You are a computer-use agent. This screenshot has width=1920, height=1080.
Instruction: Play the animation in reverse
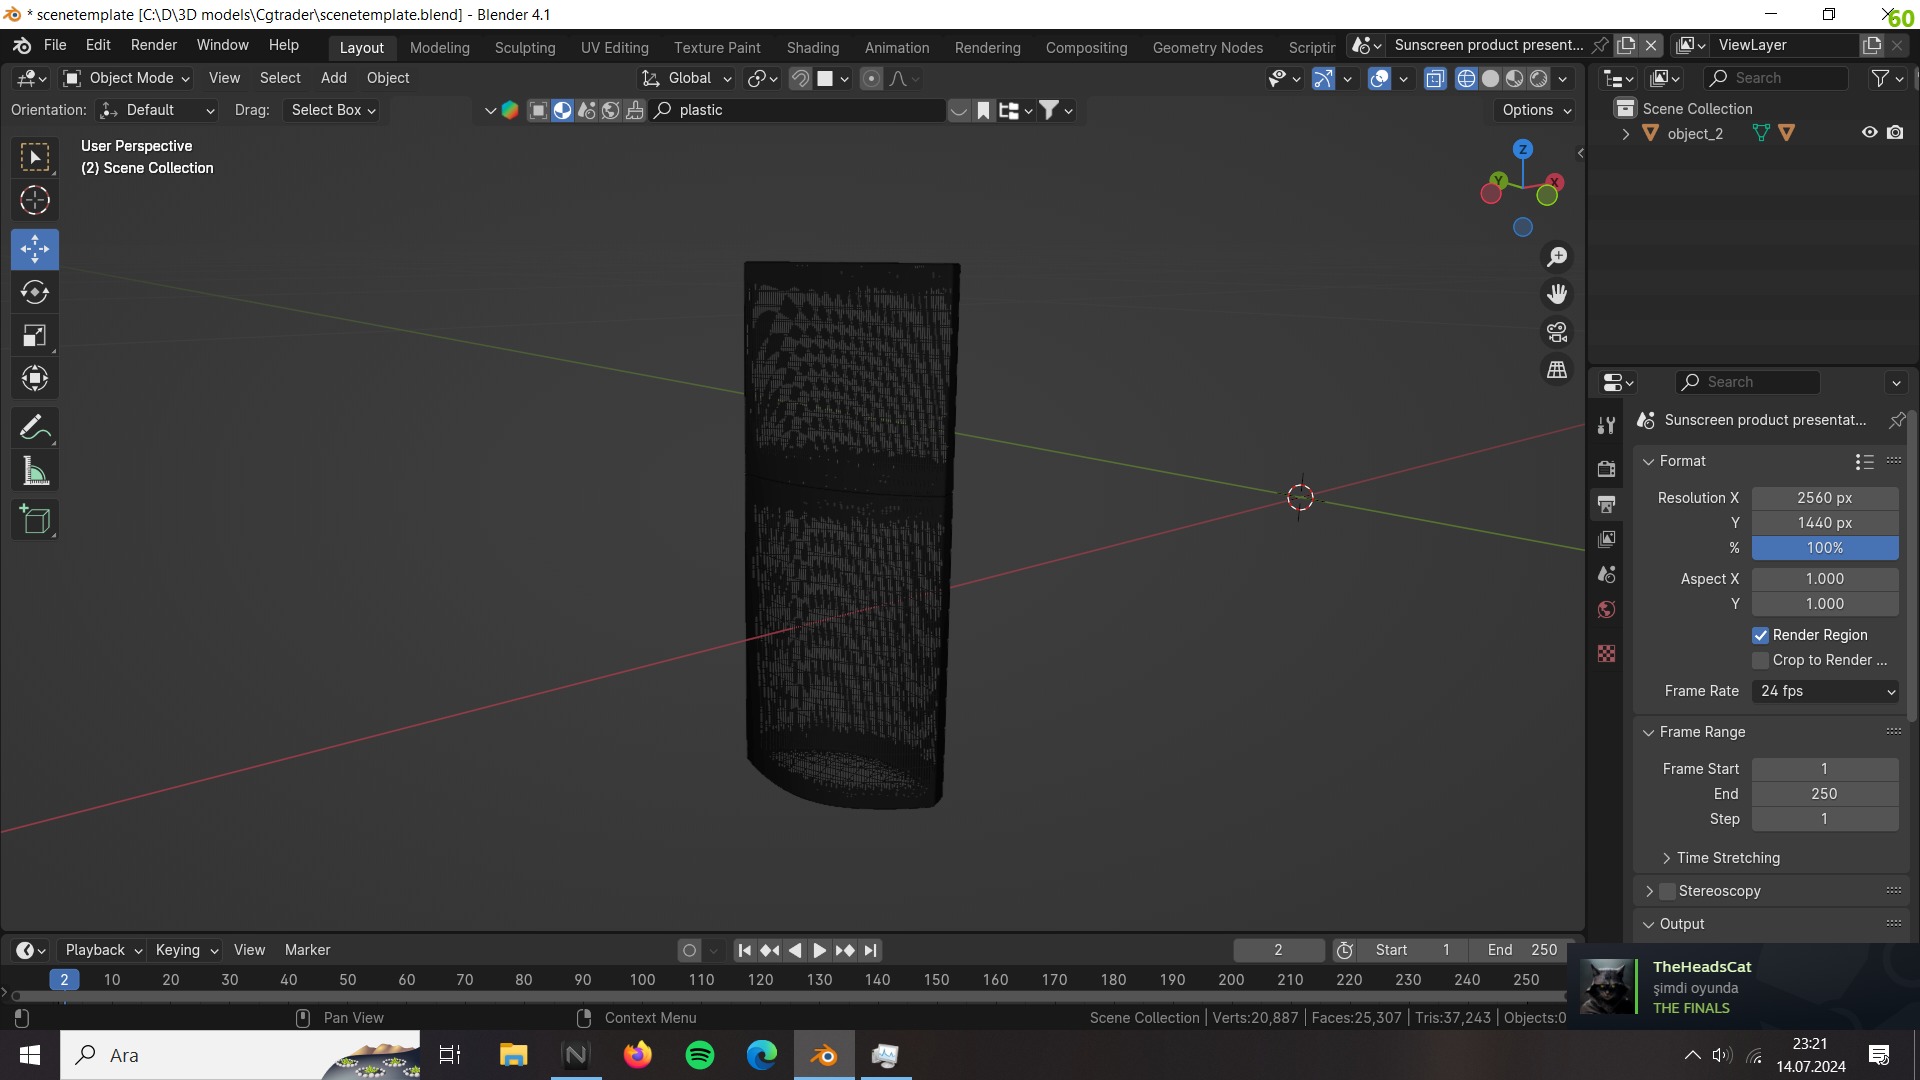(795, 950)
